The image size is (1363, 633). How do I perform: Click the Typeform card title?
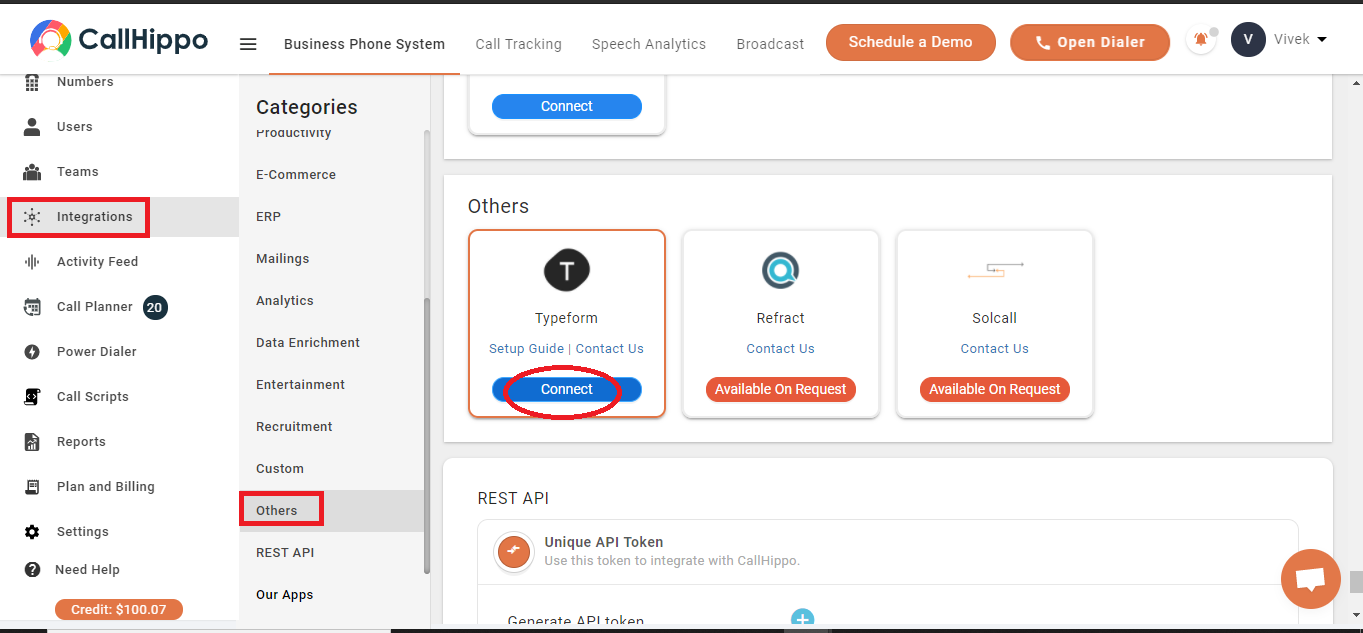pyautogui.click(x=567, y=319)
